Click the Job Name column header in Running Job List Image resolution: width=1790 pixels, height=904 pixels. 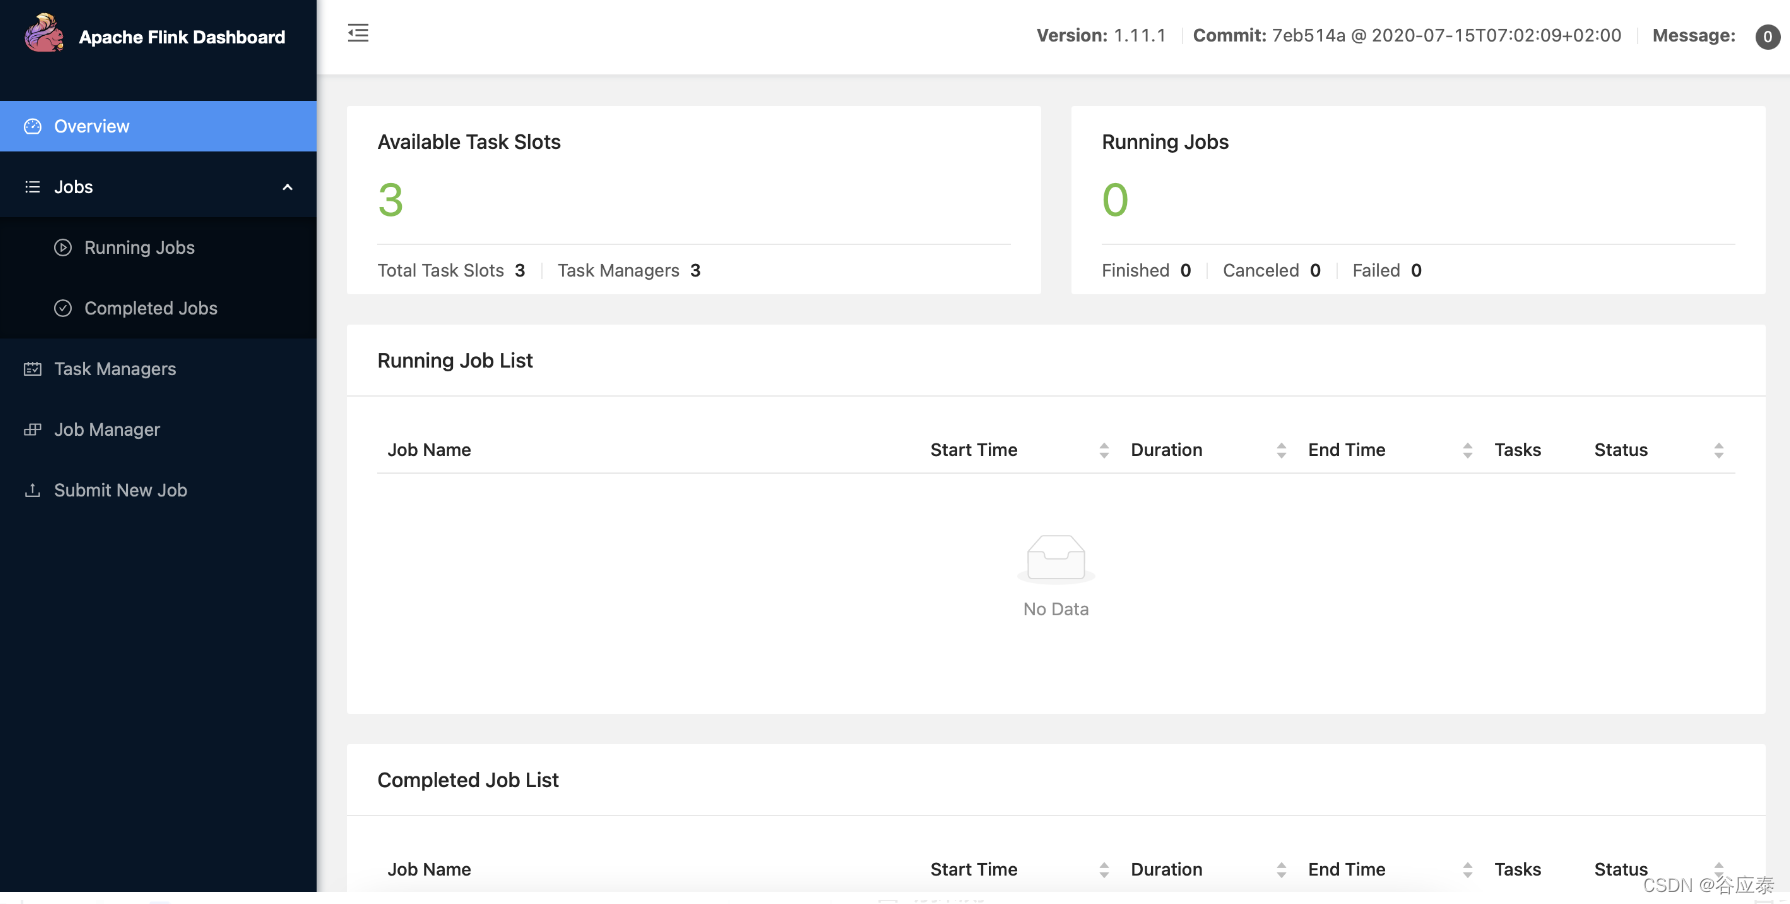pyautogui.click(x=429, y=450)
